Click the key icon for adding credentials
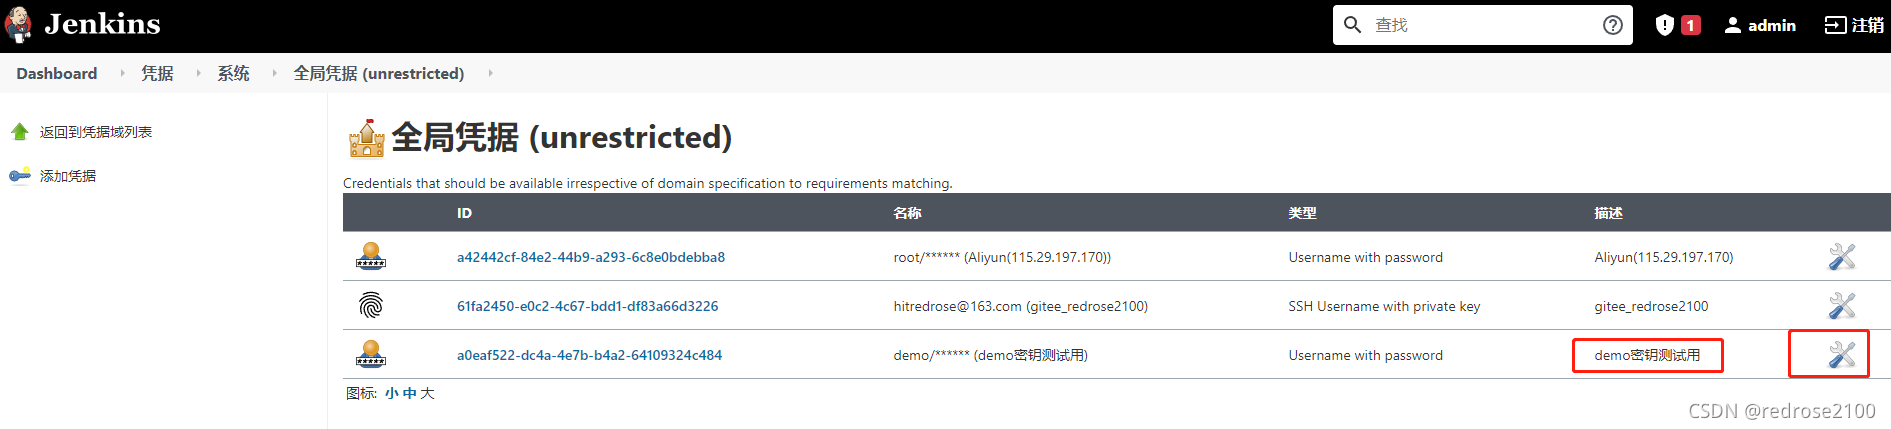The image size is (1891, 429). click(x=20, y=176)
